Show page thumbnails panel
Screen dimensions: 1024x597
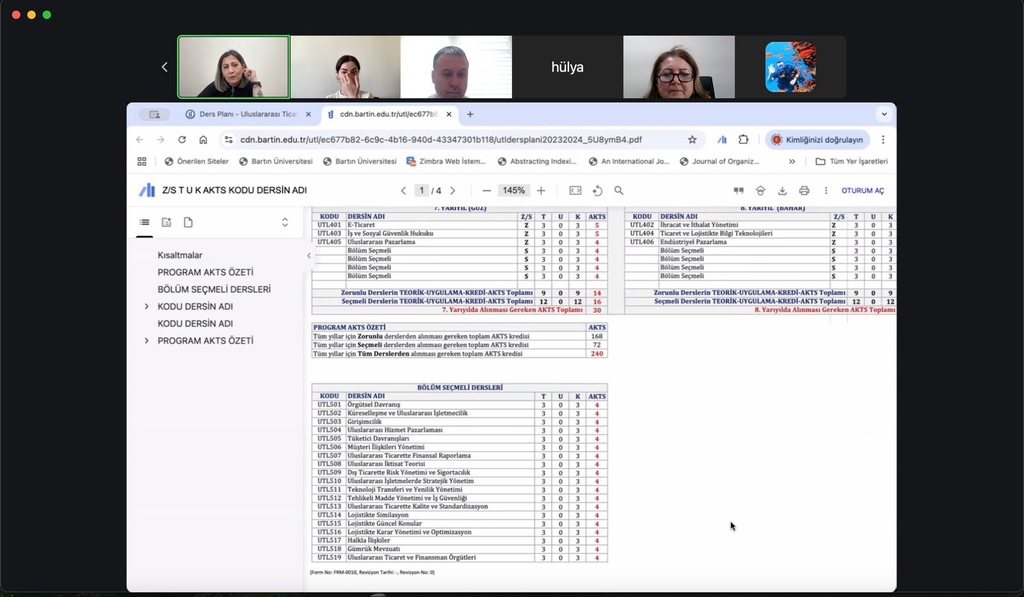[x=188, y=222]
